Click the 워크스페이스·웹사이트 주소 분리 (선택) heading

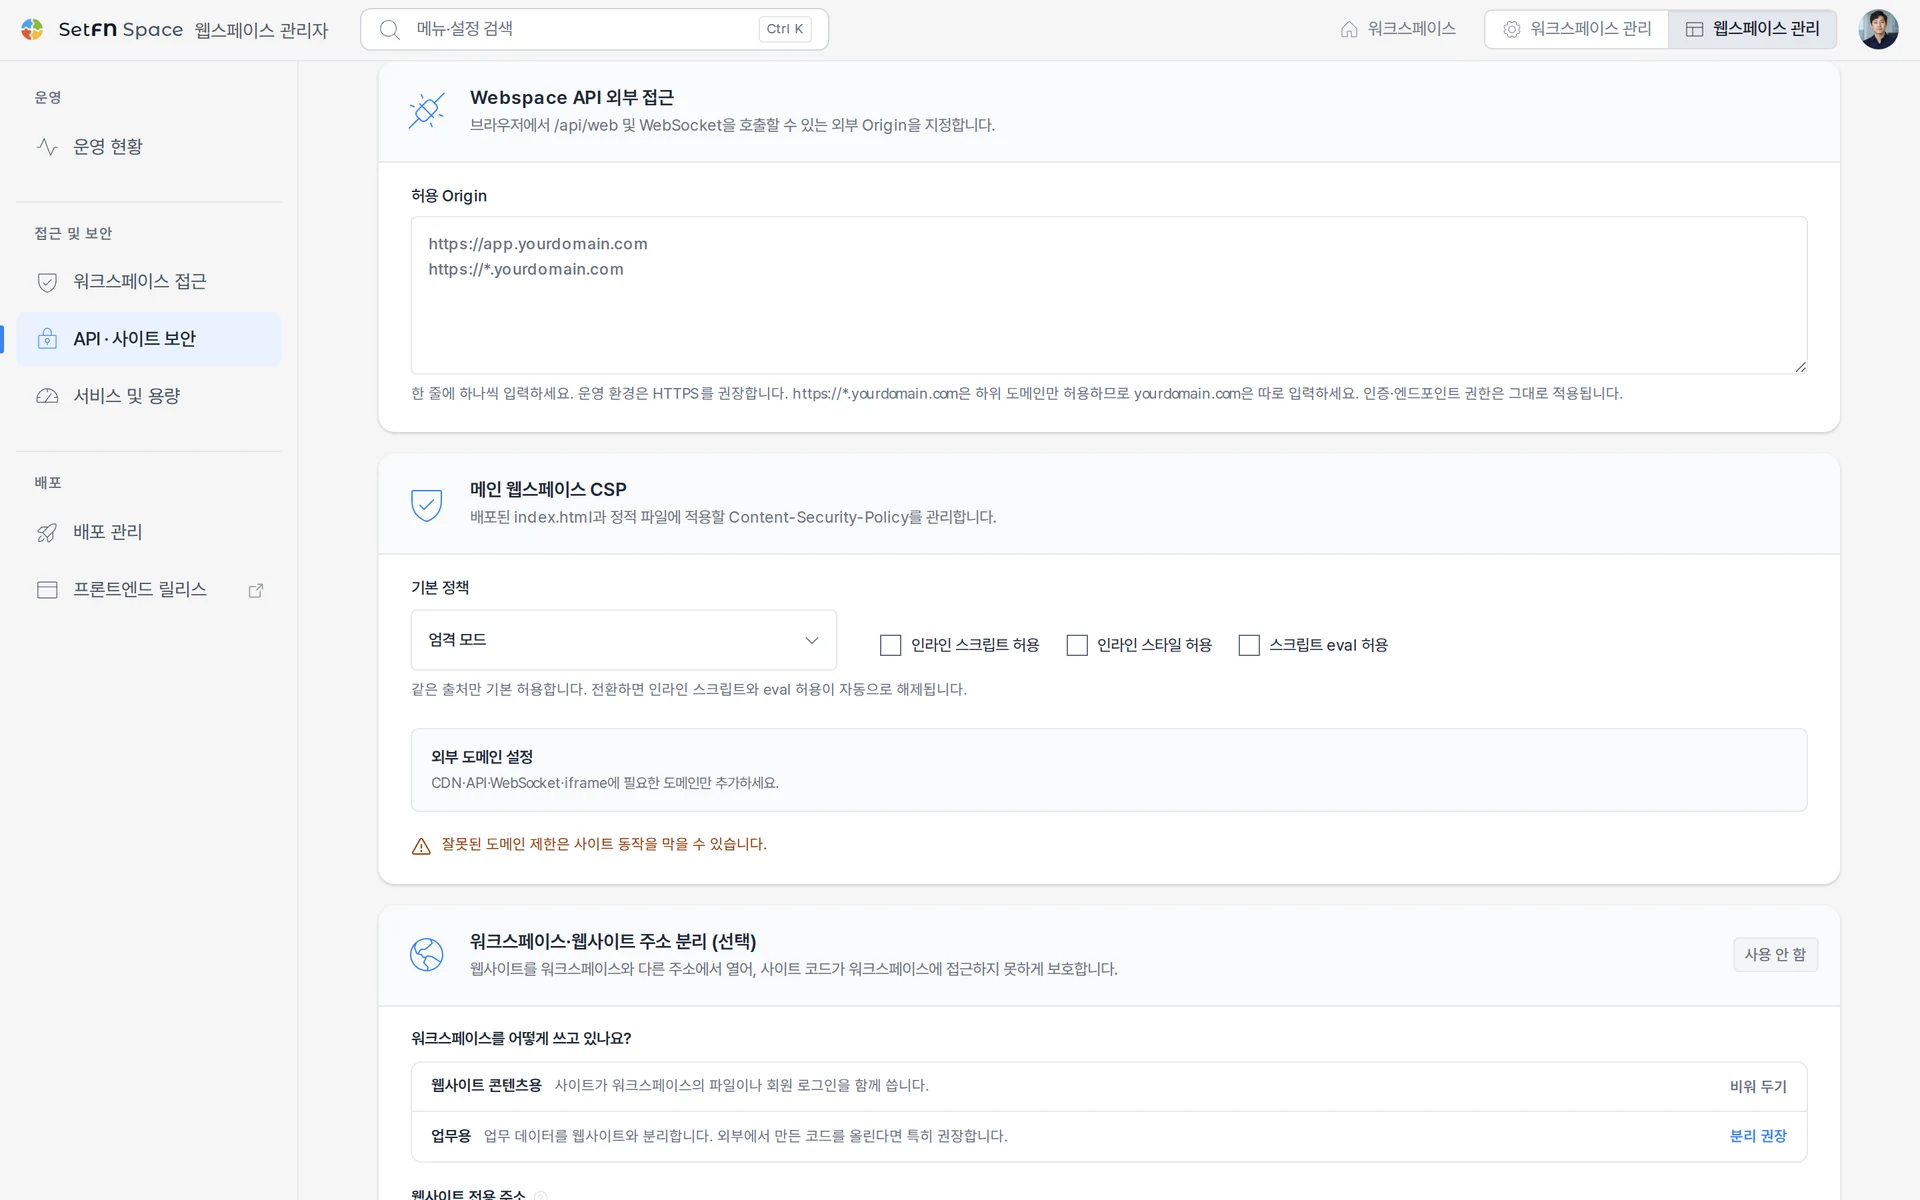click(613, 941)
